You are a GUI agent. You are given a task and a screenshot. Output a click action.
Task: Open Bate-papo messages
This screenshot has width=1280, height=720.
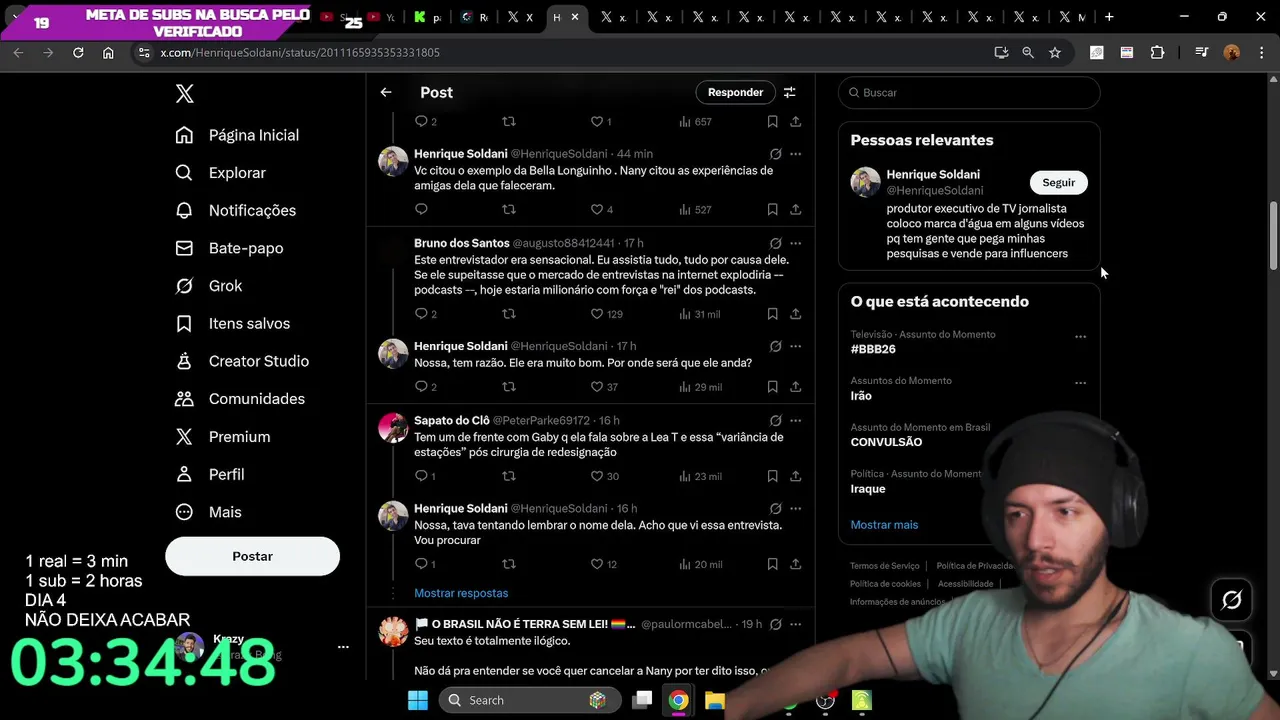click(230, 248)
